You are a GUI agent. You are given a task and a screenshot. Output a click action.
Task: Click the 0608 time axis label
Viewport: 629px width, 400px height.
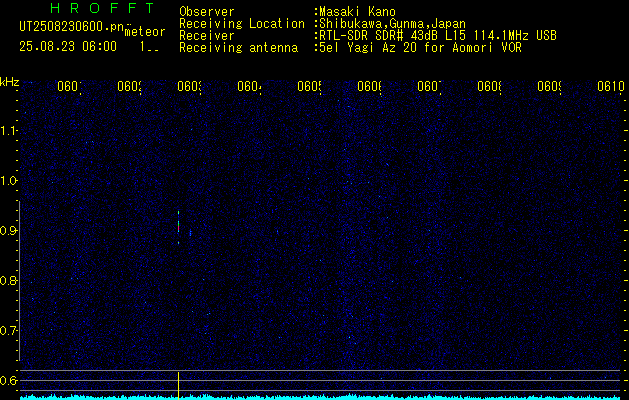pyautogui.click(x=489, y=86)
